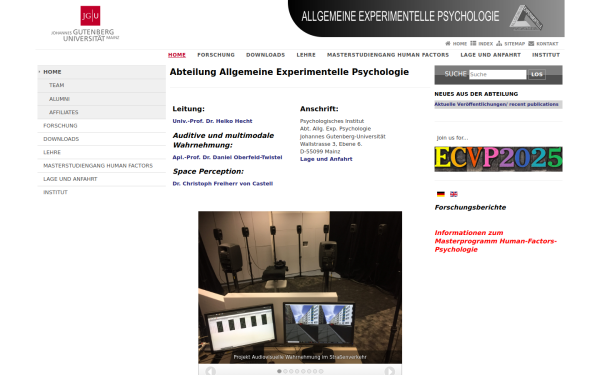Open FORSCHUNG in top navigation
The width and height of the screenshot is (600, 375).
216,55
